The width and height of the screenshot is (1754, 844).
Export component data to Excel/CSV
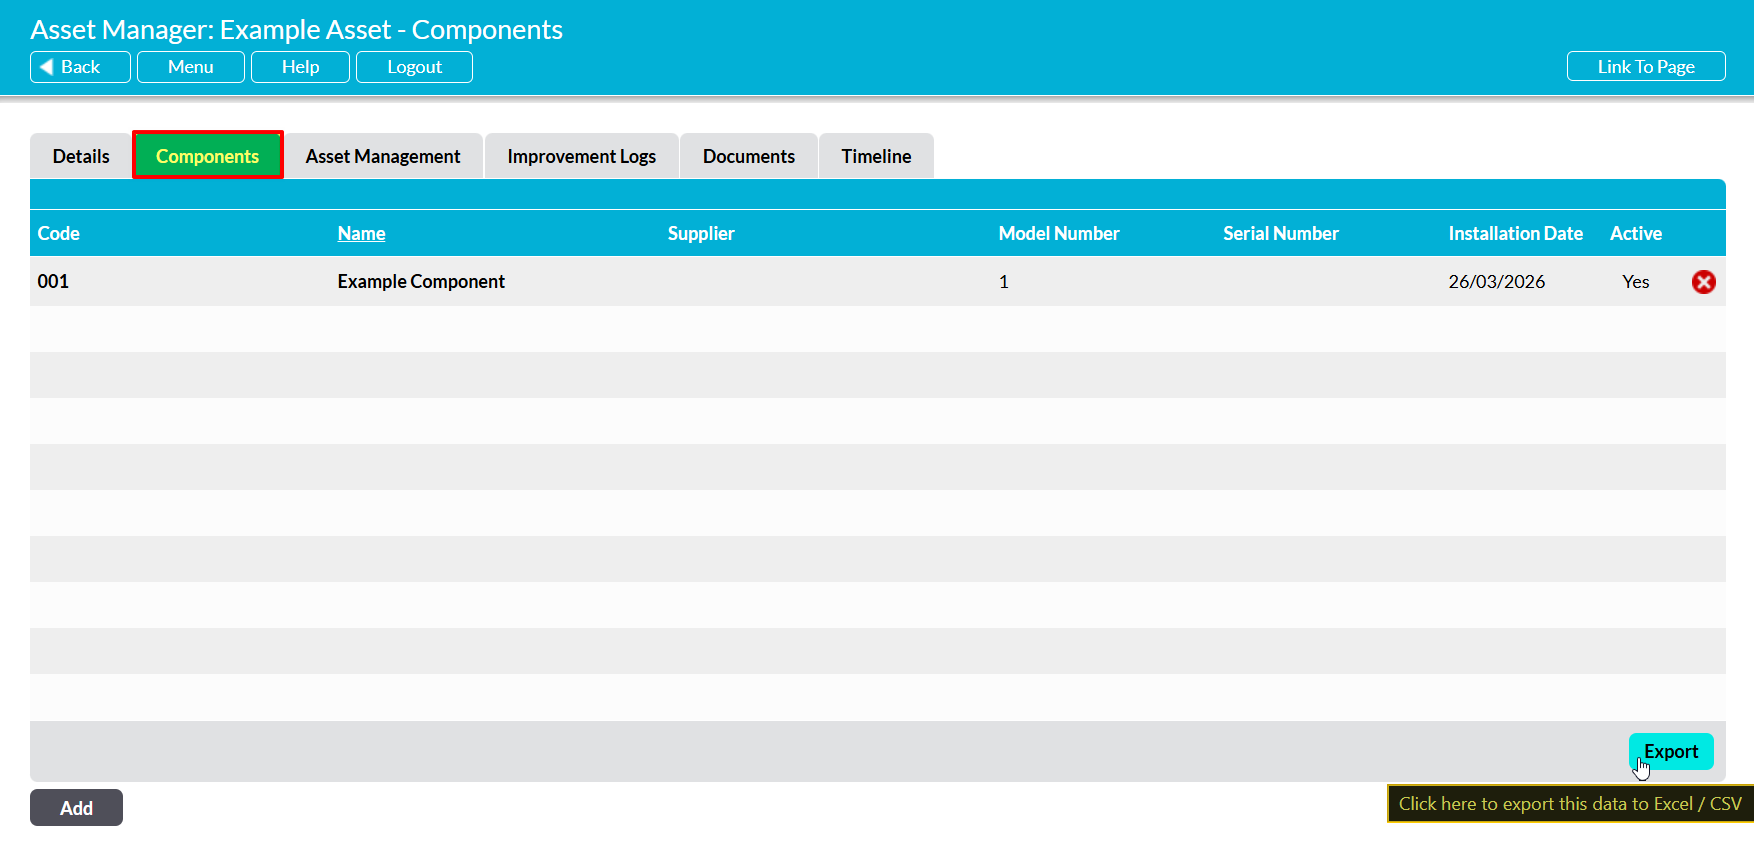coord(1671,752)
